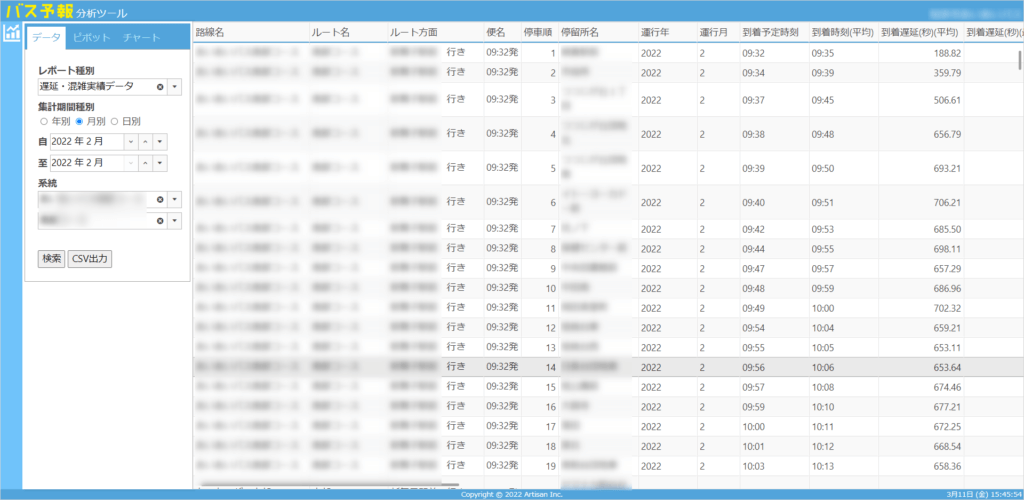
Task: Click the vertical scrollbar thumb of the table
Action: pos(1019,59)
